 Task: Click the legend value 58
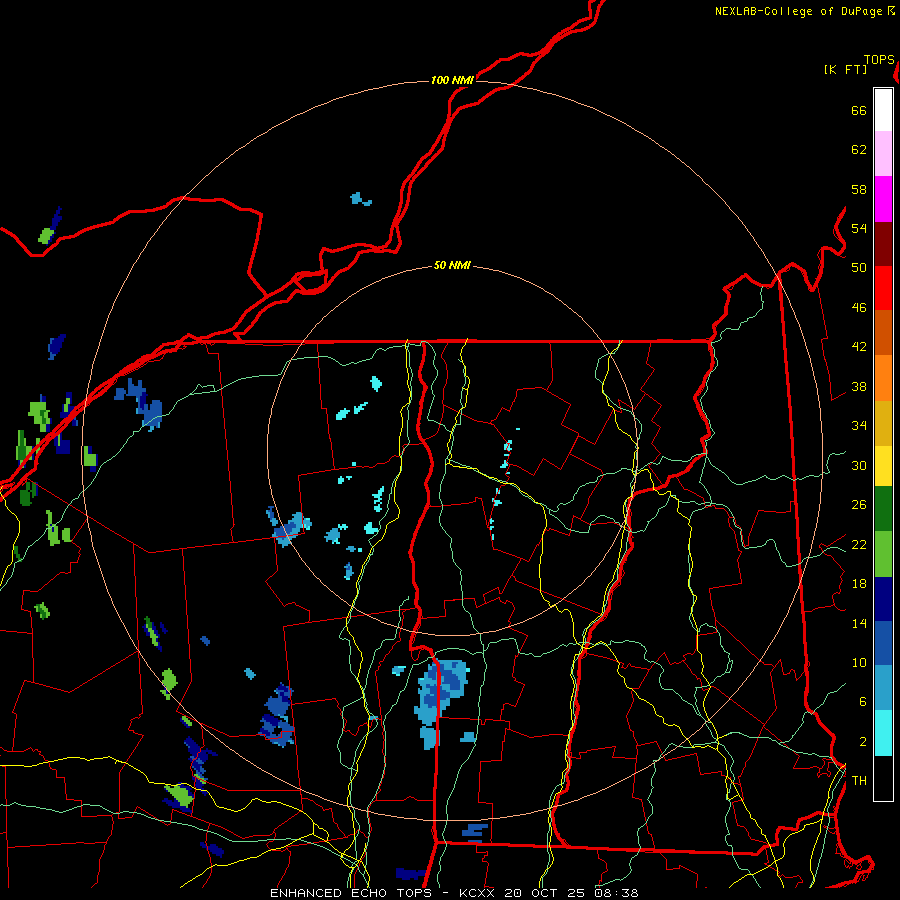(x=859, y=189)
